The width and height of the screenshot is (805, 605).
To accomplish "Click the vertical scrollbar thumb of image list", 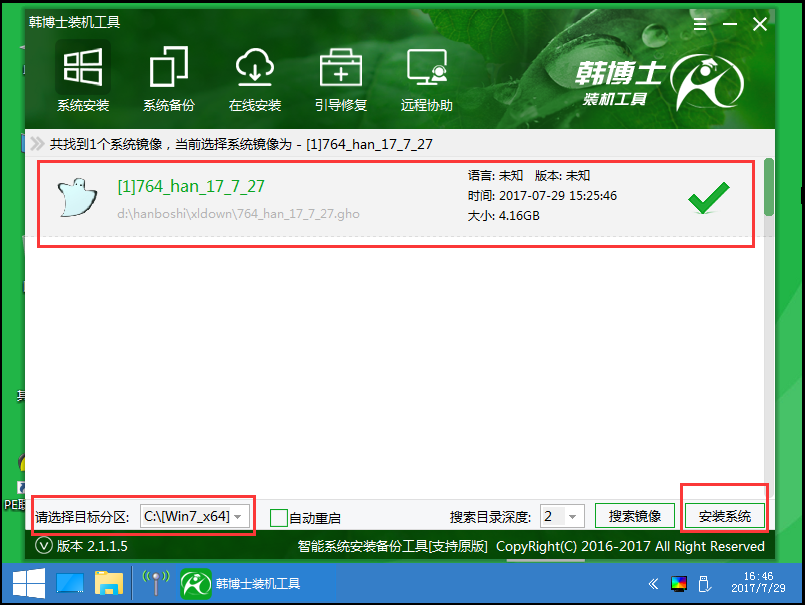I will point(769,187).
